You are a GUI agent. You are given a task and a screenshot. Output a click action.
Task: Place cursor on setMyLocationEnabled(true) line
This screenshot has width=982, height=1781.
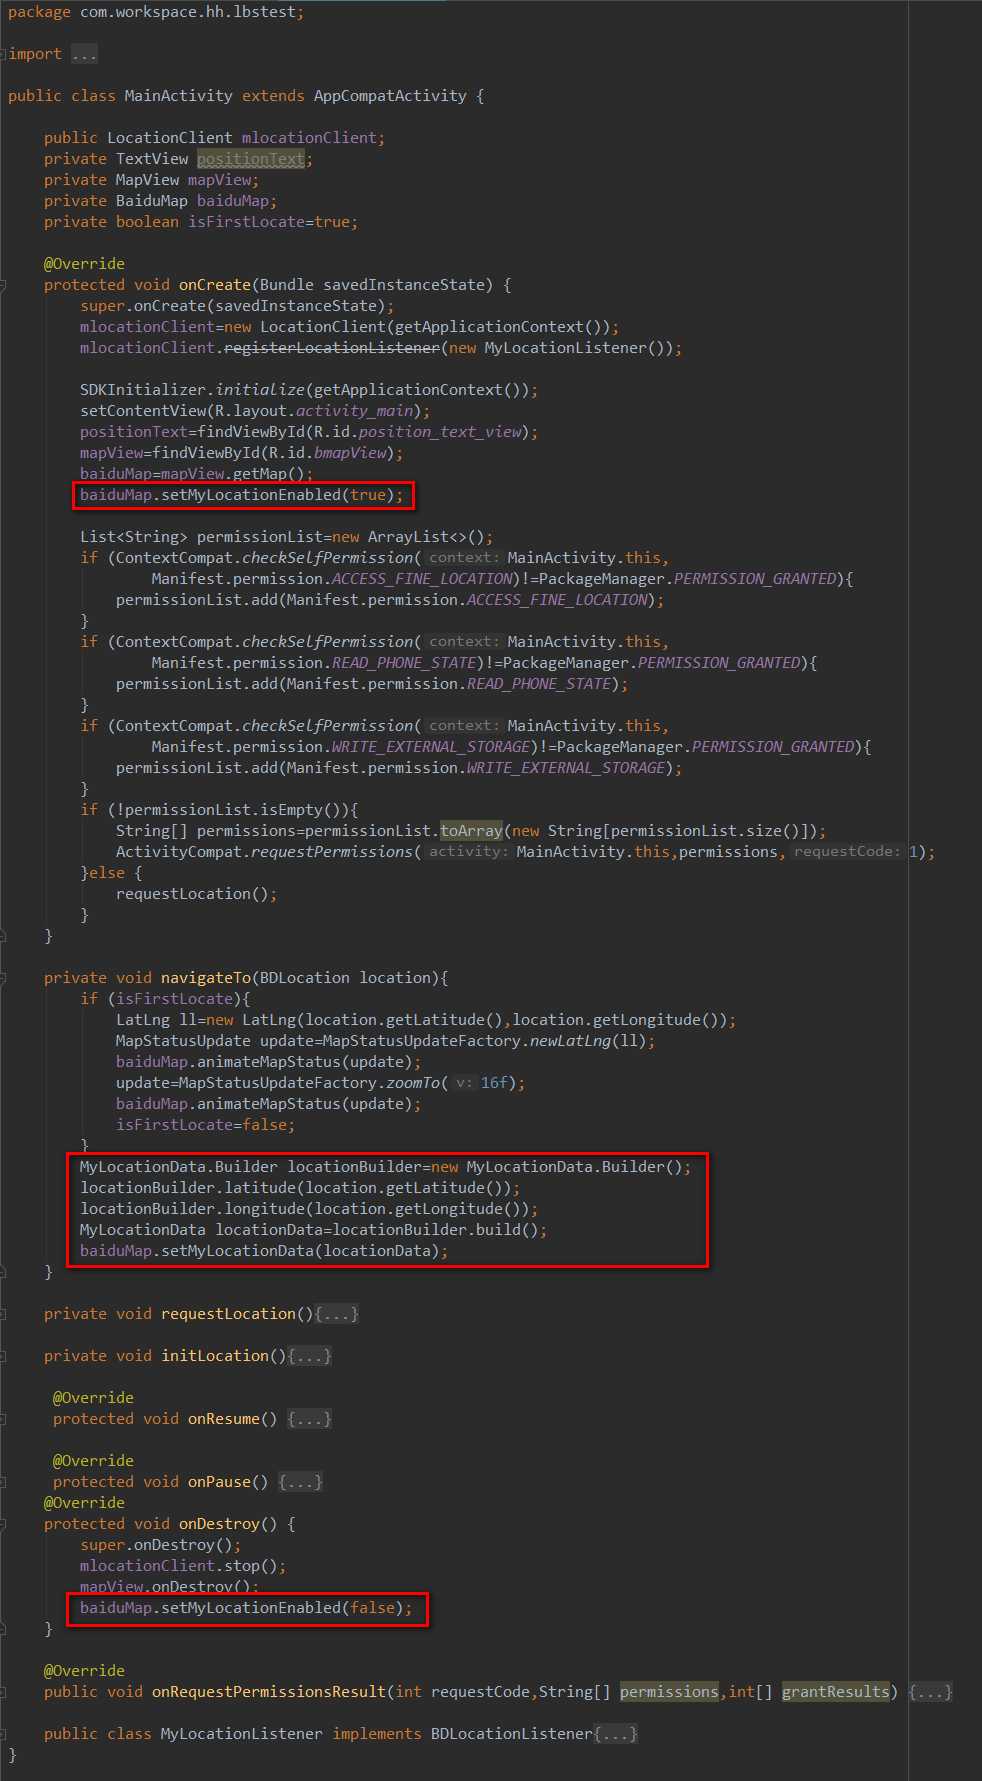point(242,495)
